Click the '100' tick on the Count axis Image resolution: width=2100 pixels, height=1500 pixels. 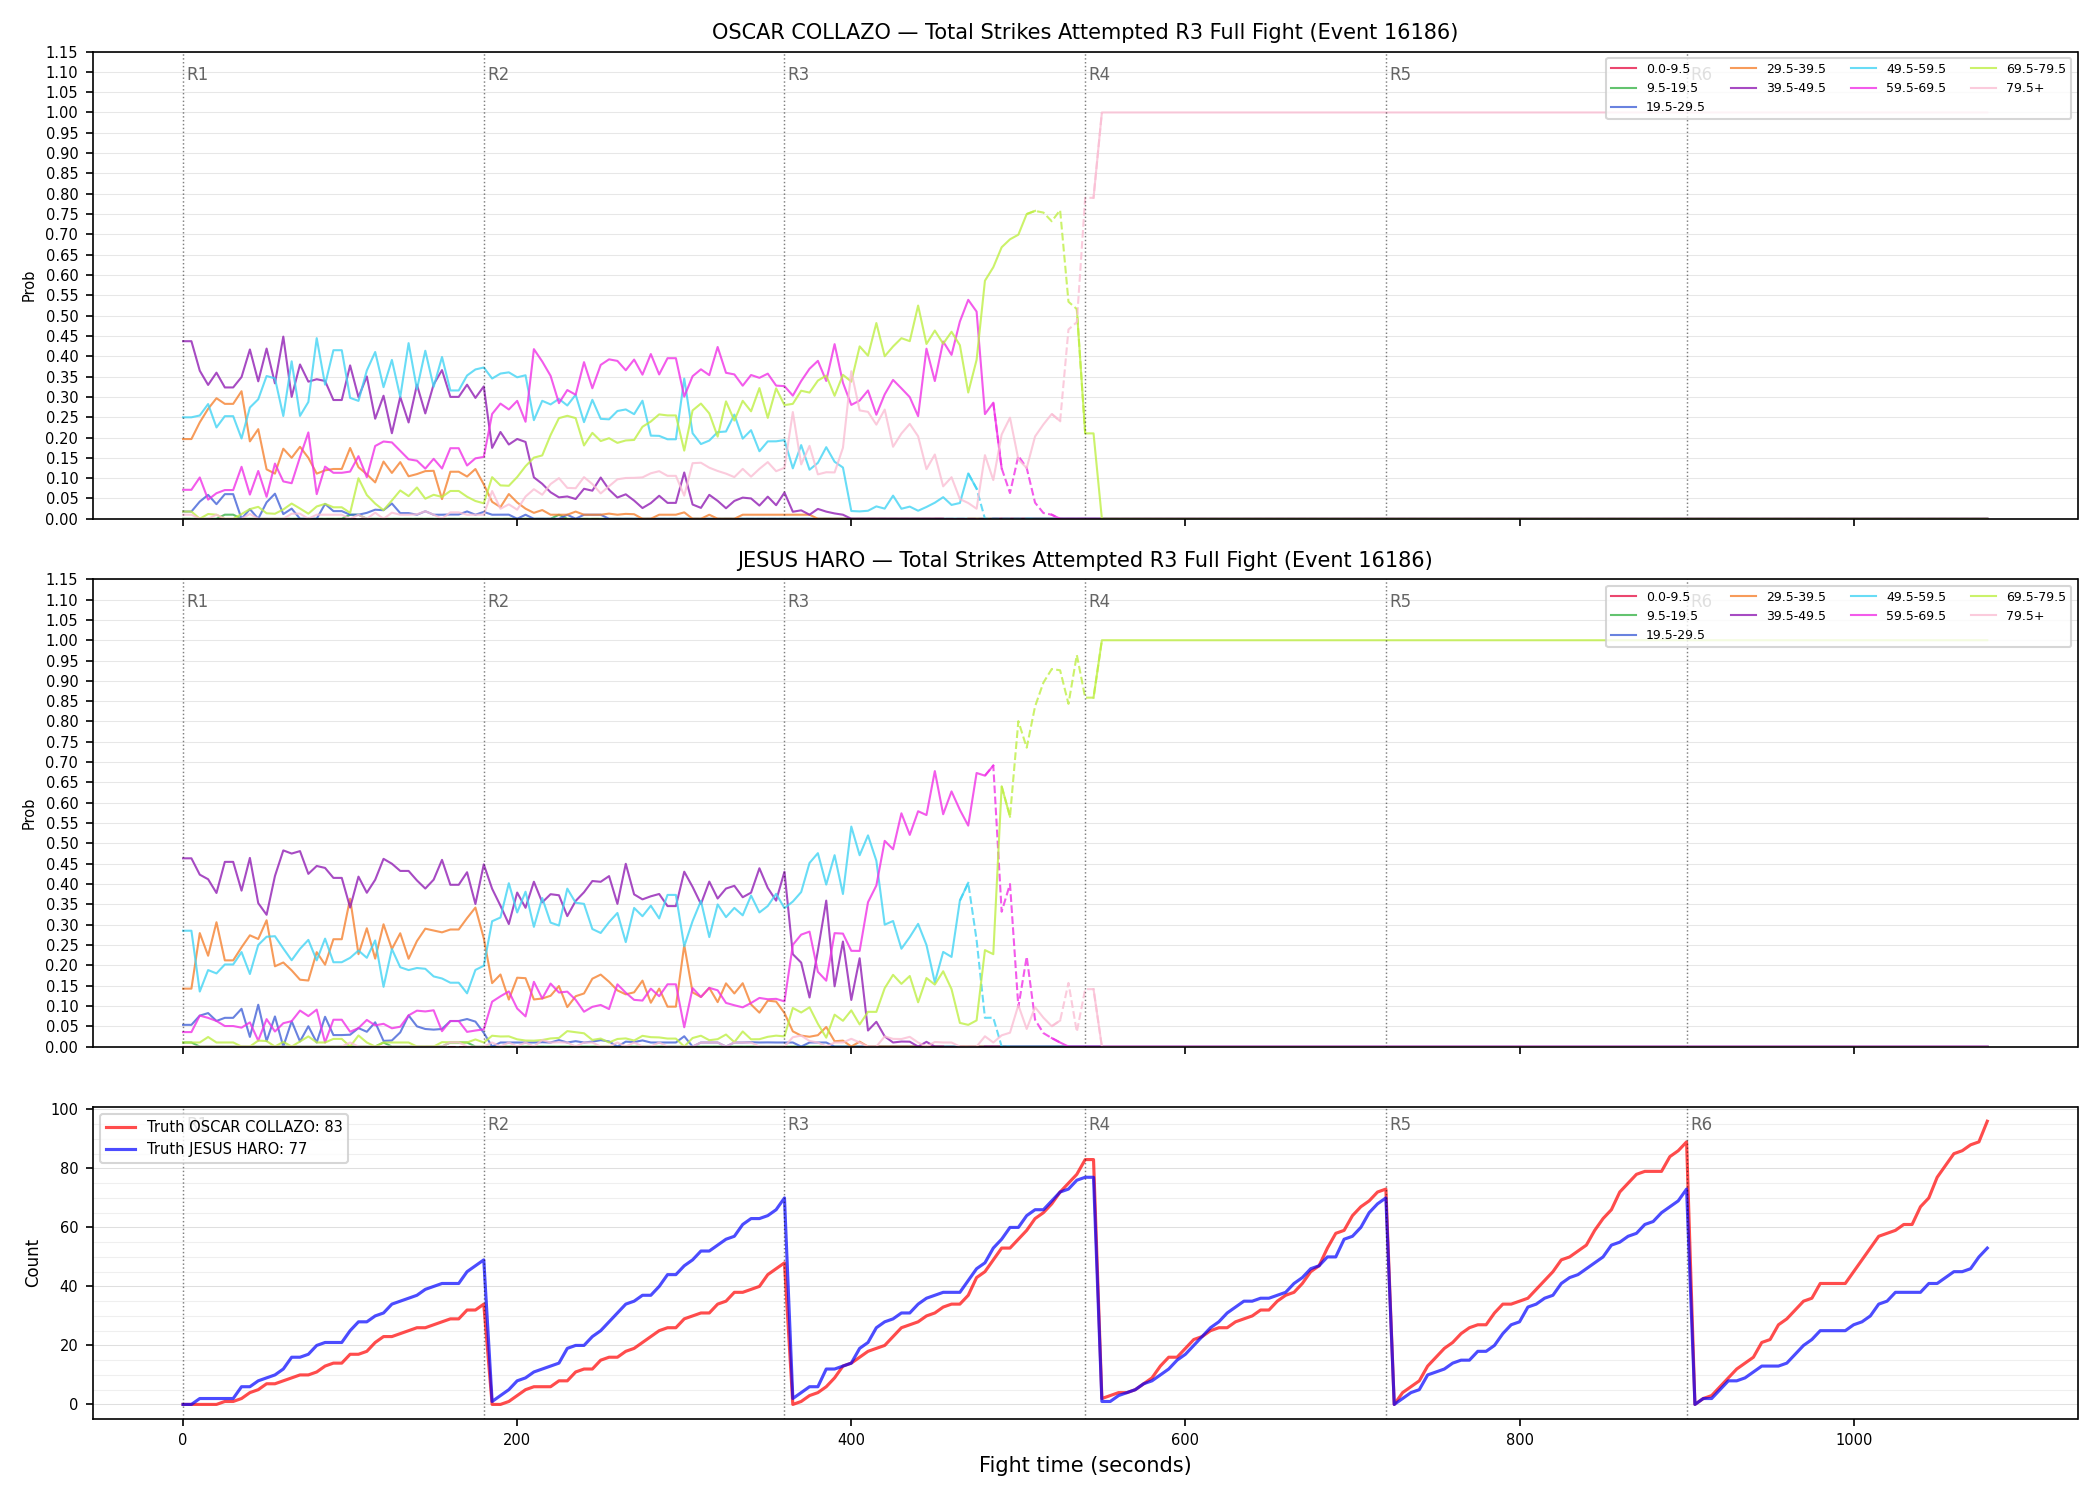pos(65,1109)
